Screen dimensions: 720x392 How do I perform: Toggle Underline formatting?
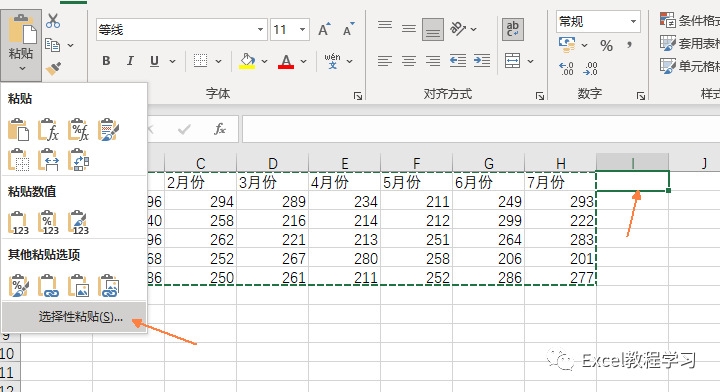154,61
